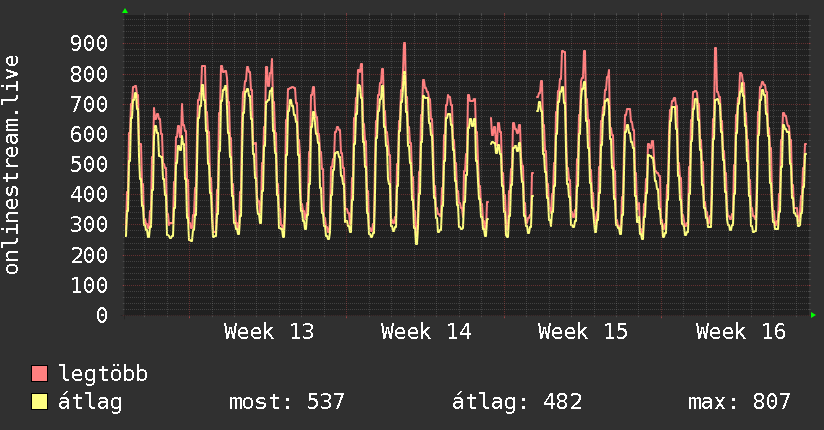Click the 0 y-axis label

pos(102,315)
